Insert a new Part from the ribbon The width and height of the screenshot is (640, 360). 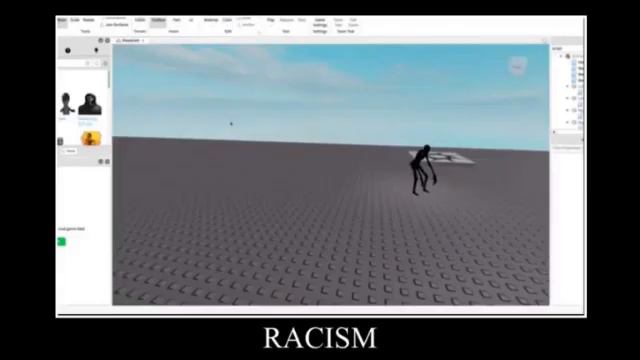pos(176,20)
